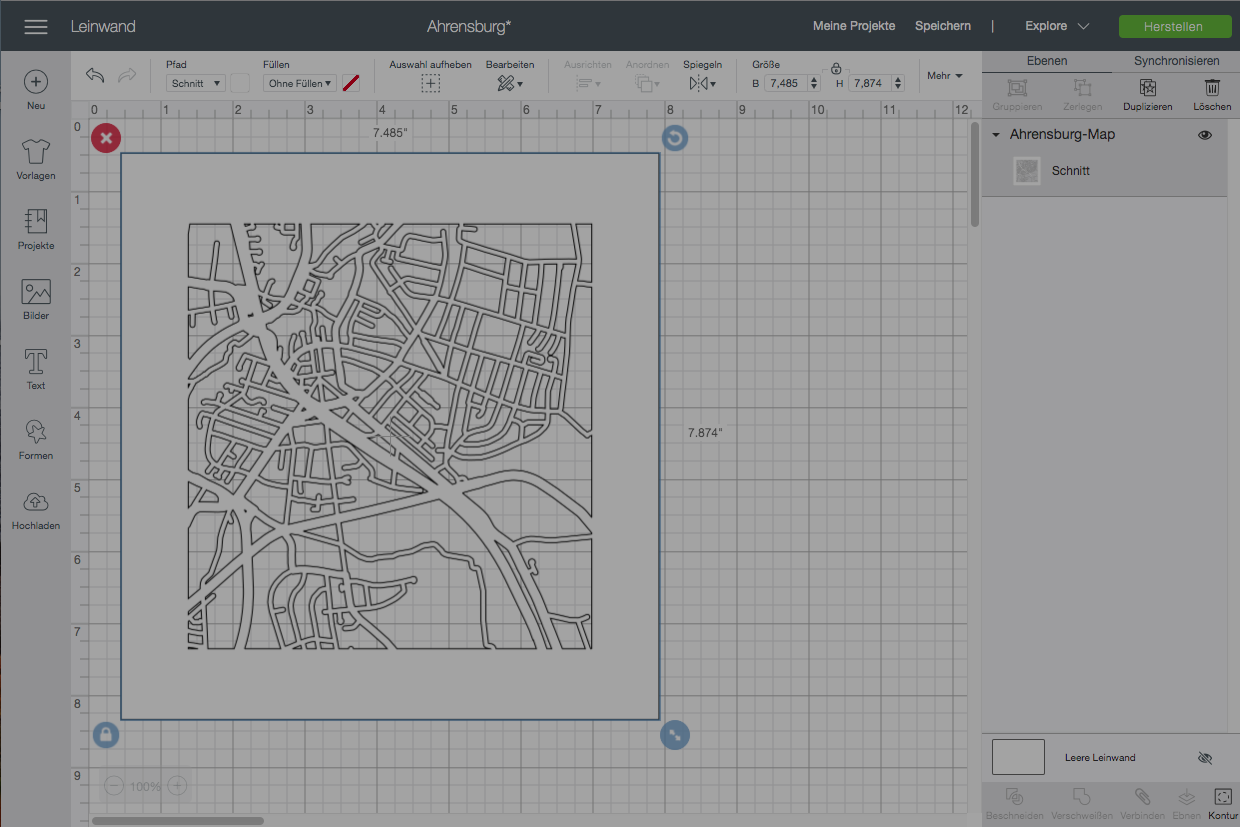Switch to the Synchronisieren tab
This screenshot has width=1240, height=827.
(1176, 61)
